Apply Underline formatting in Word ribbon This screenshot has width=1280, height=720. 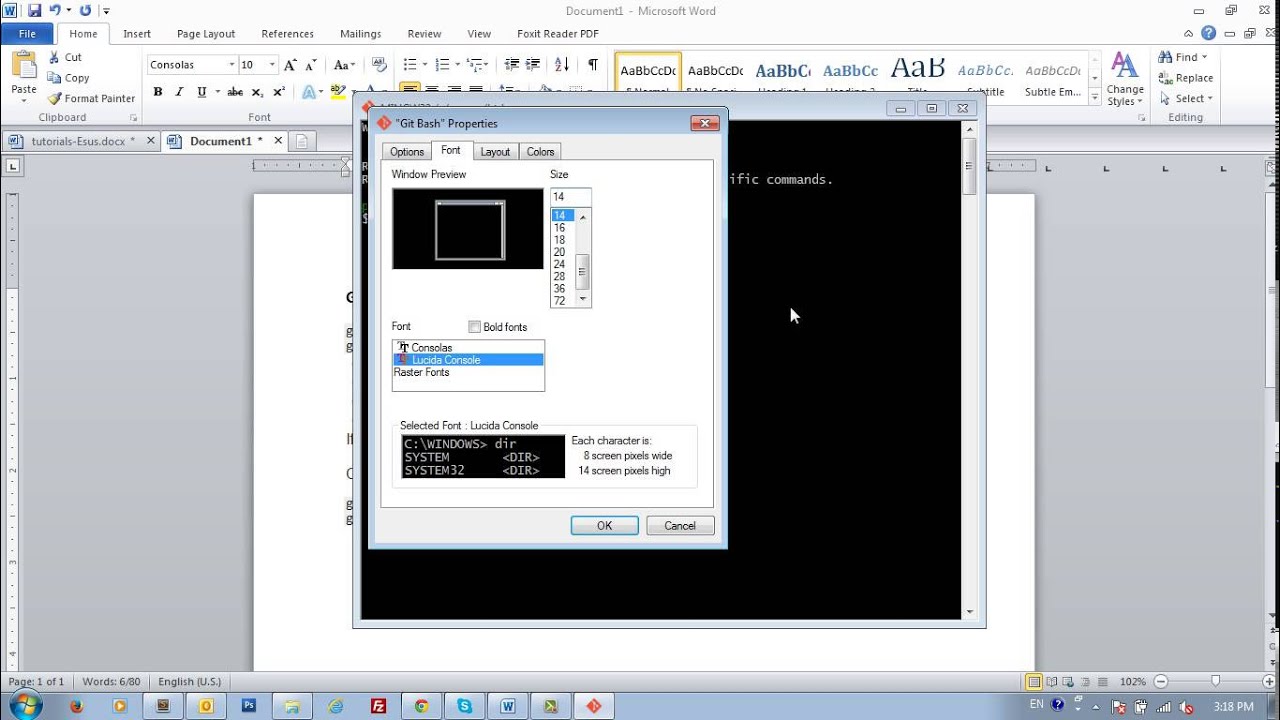click(202, 92)
